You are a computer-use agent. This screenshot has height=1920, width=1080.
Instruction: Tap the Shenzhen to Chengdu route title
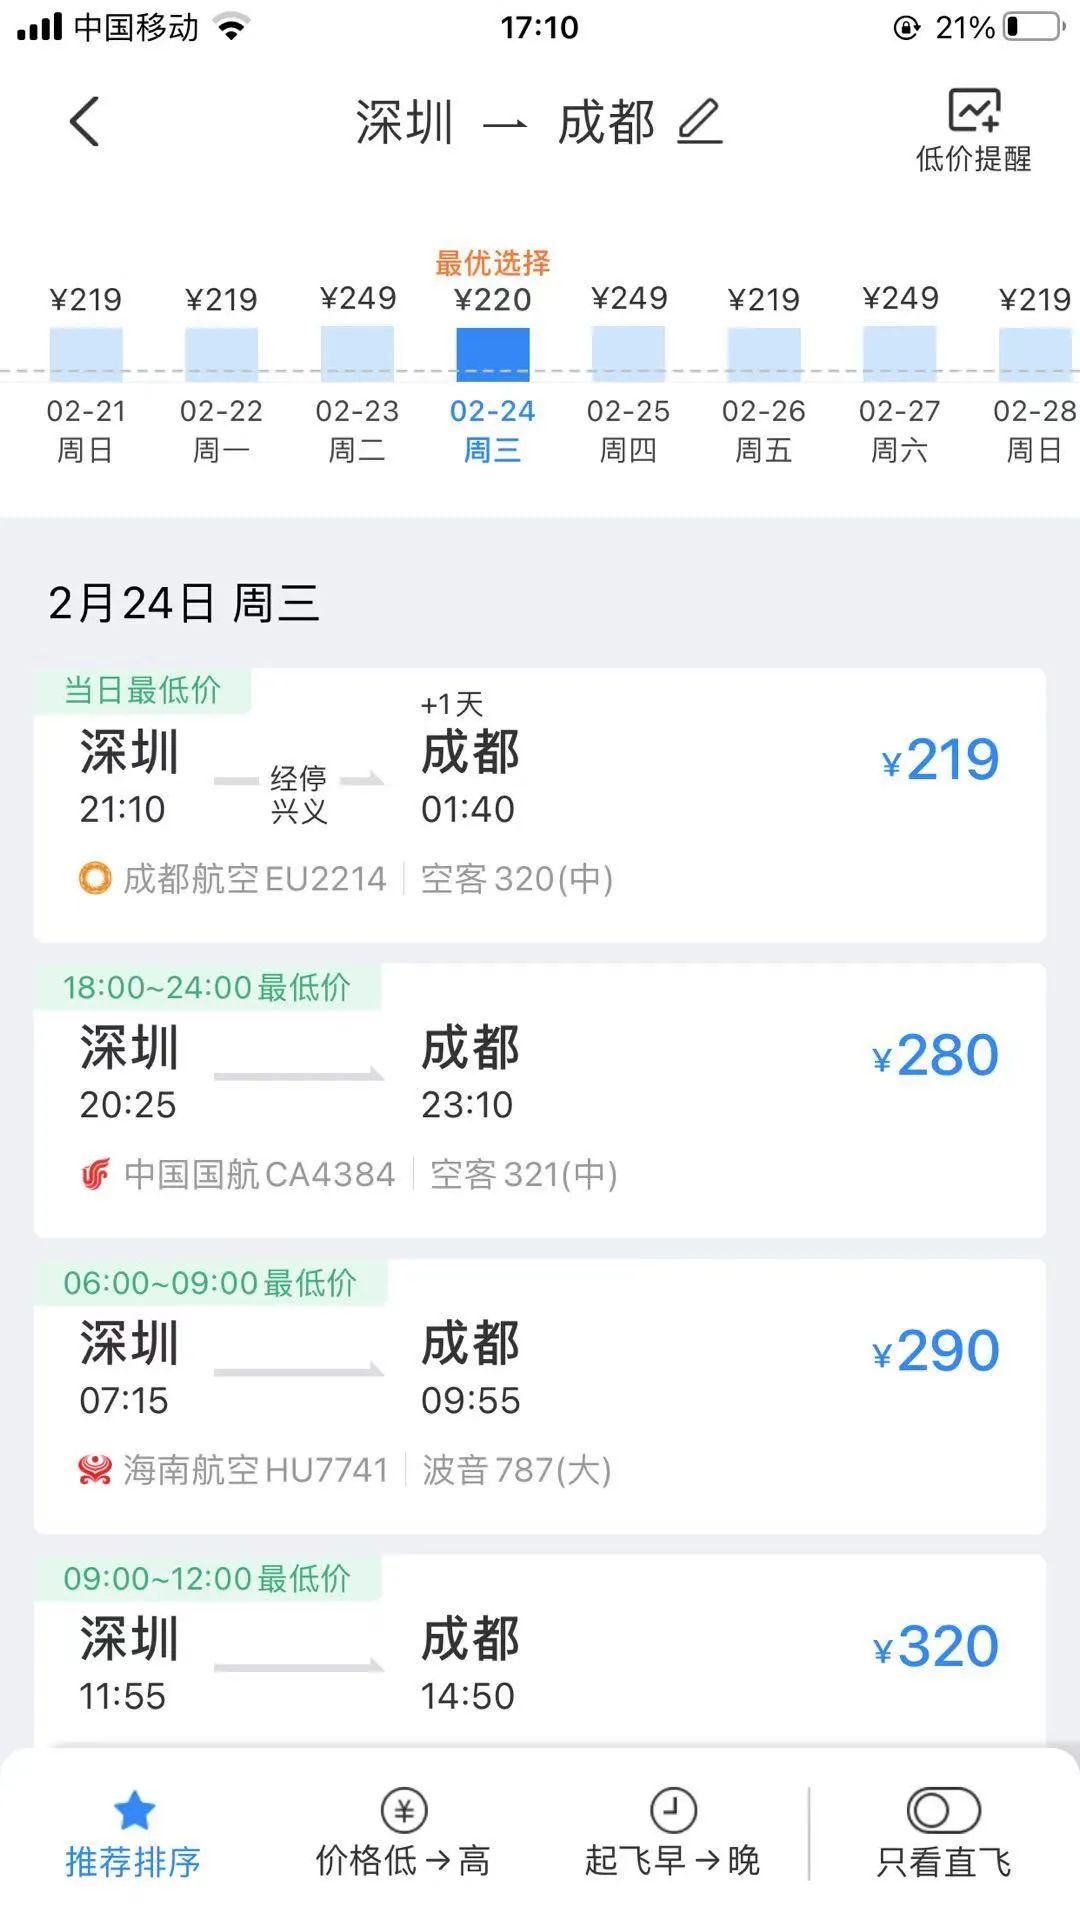tap(505, 122)
